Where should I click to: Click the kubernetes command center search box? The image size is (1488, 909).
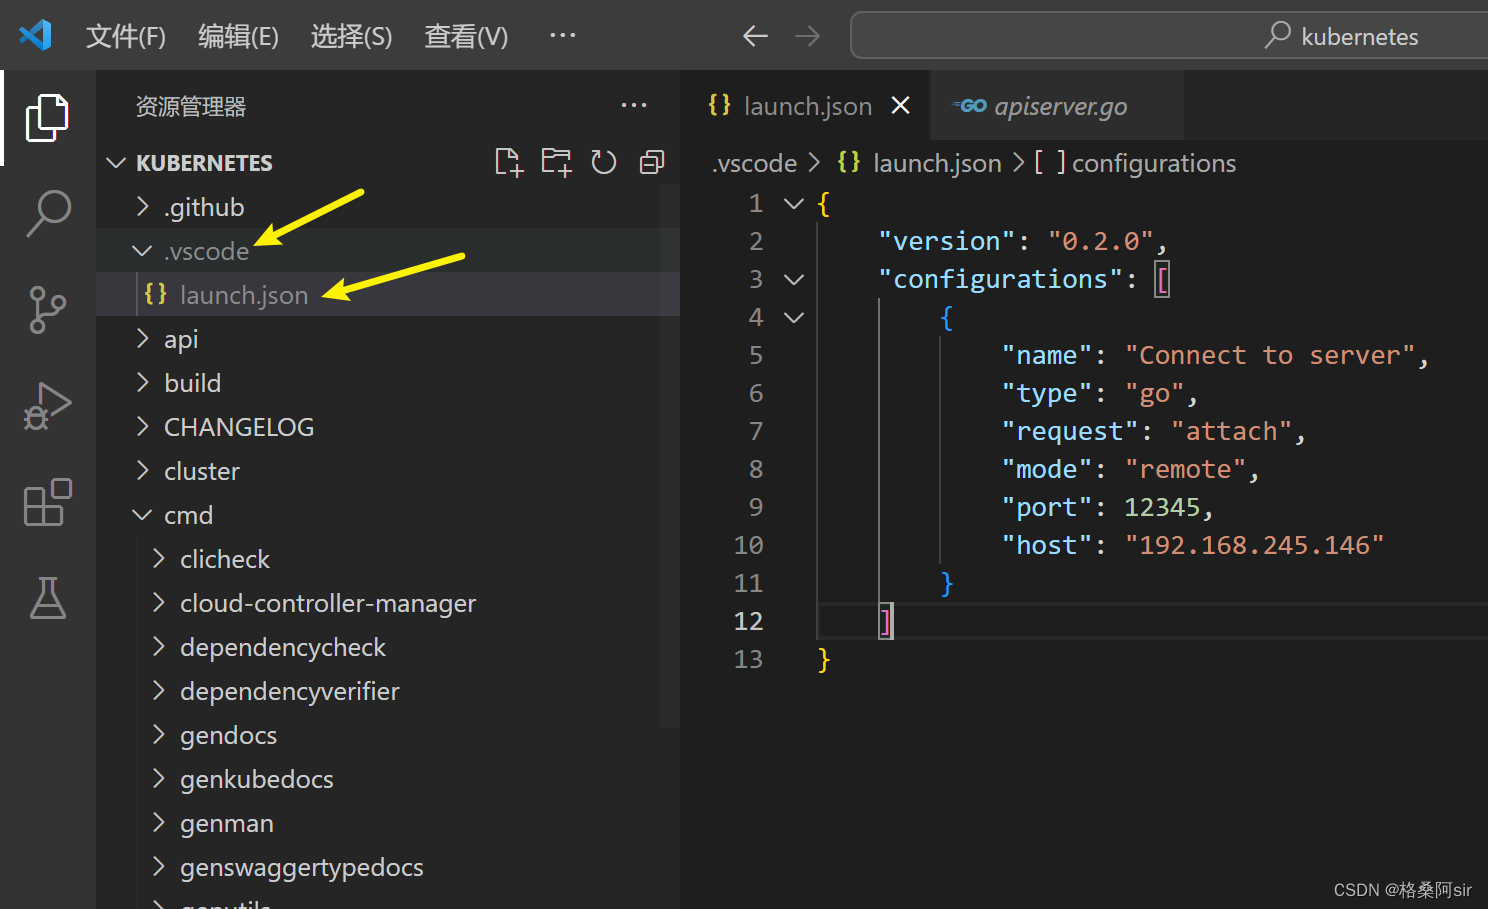tap(1169, 36)
